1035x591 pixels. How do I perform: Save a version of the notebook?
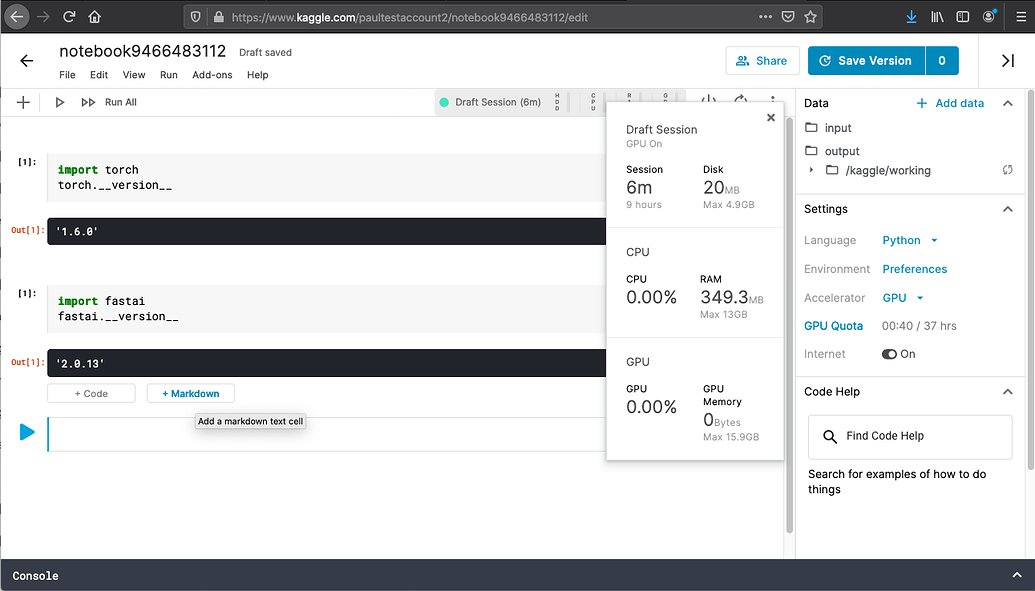point(866,61)
